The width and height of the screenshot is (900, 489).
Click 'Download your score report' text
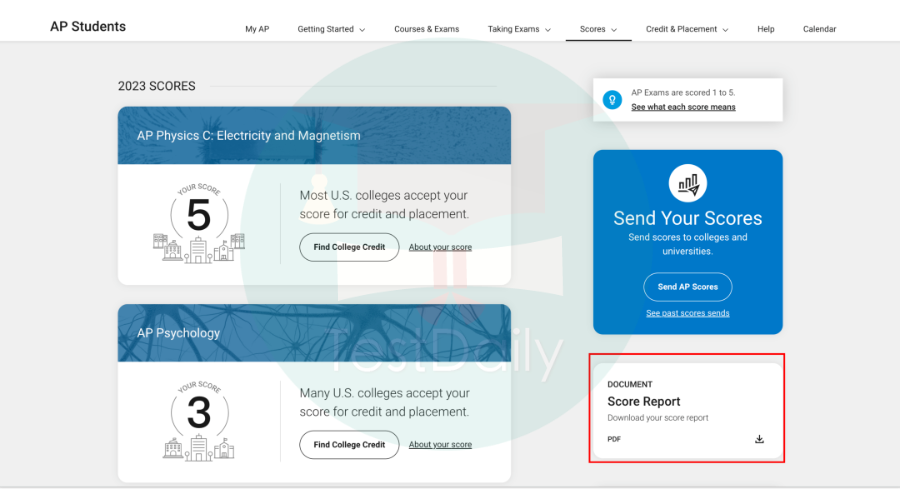pos(658,418)
